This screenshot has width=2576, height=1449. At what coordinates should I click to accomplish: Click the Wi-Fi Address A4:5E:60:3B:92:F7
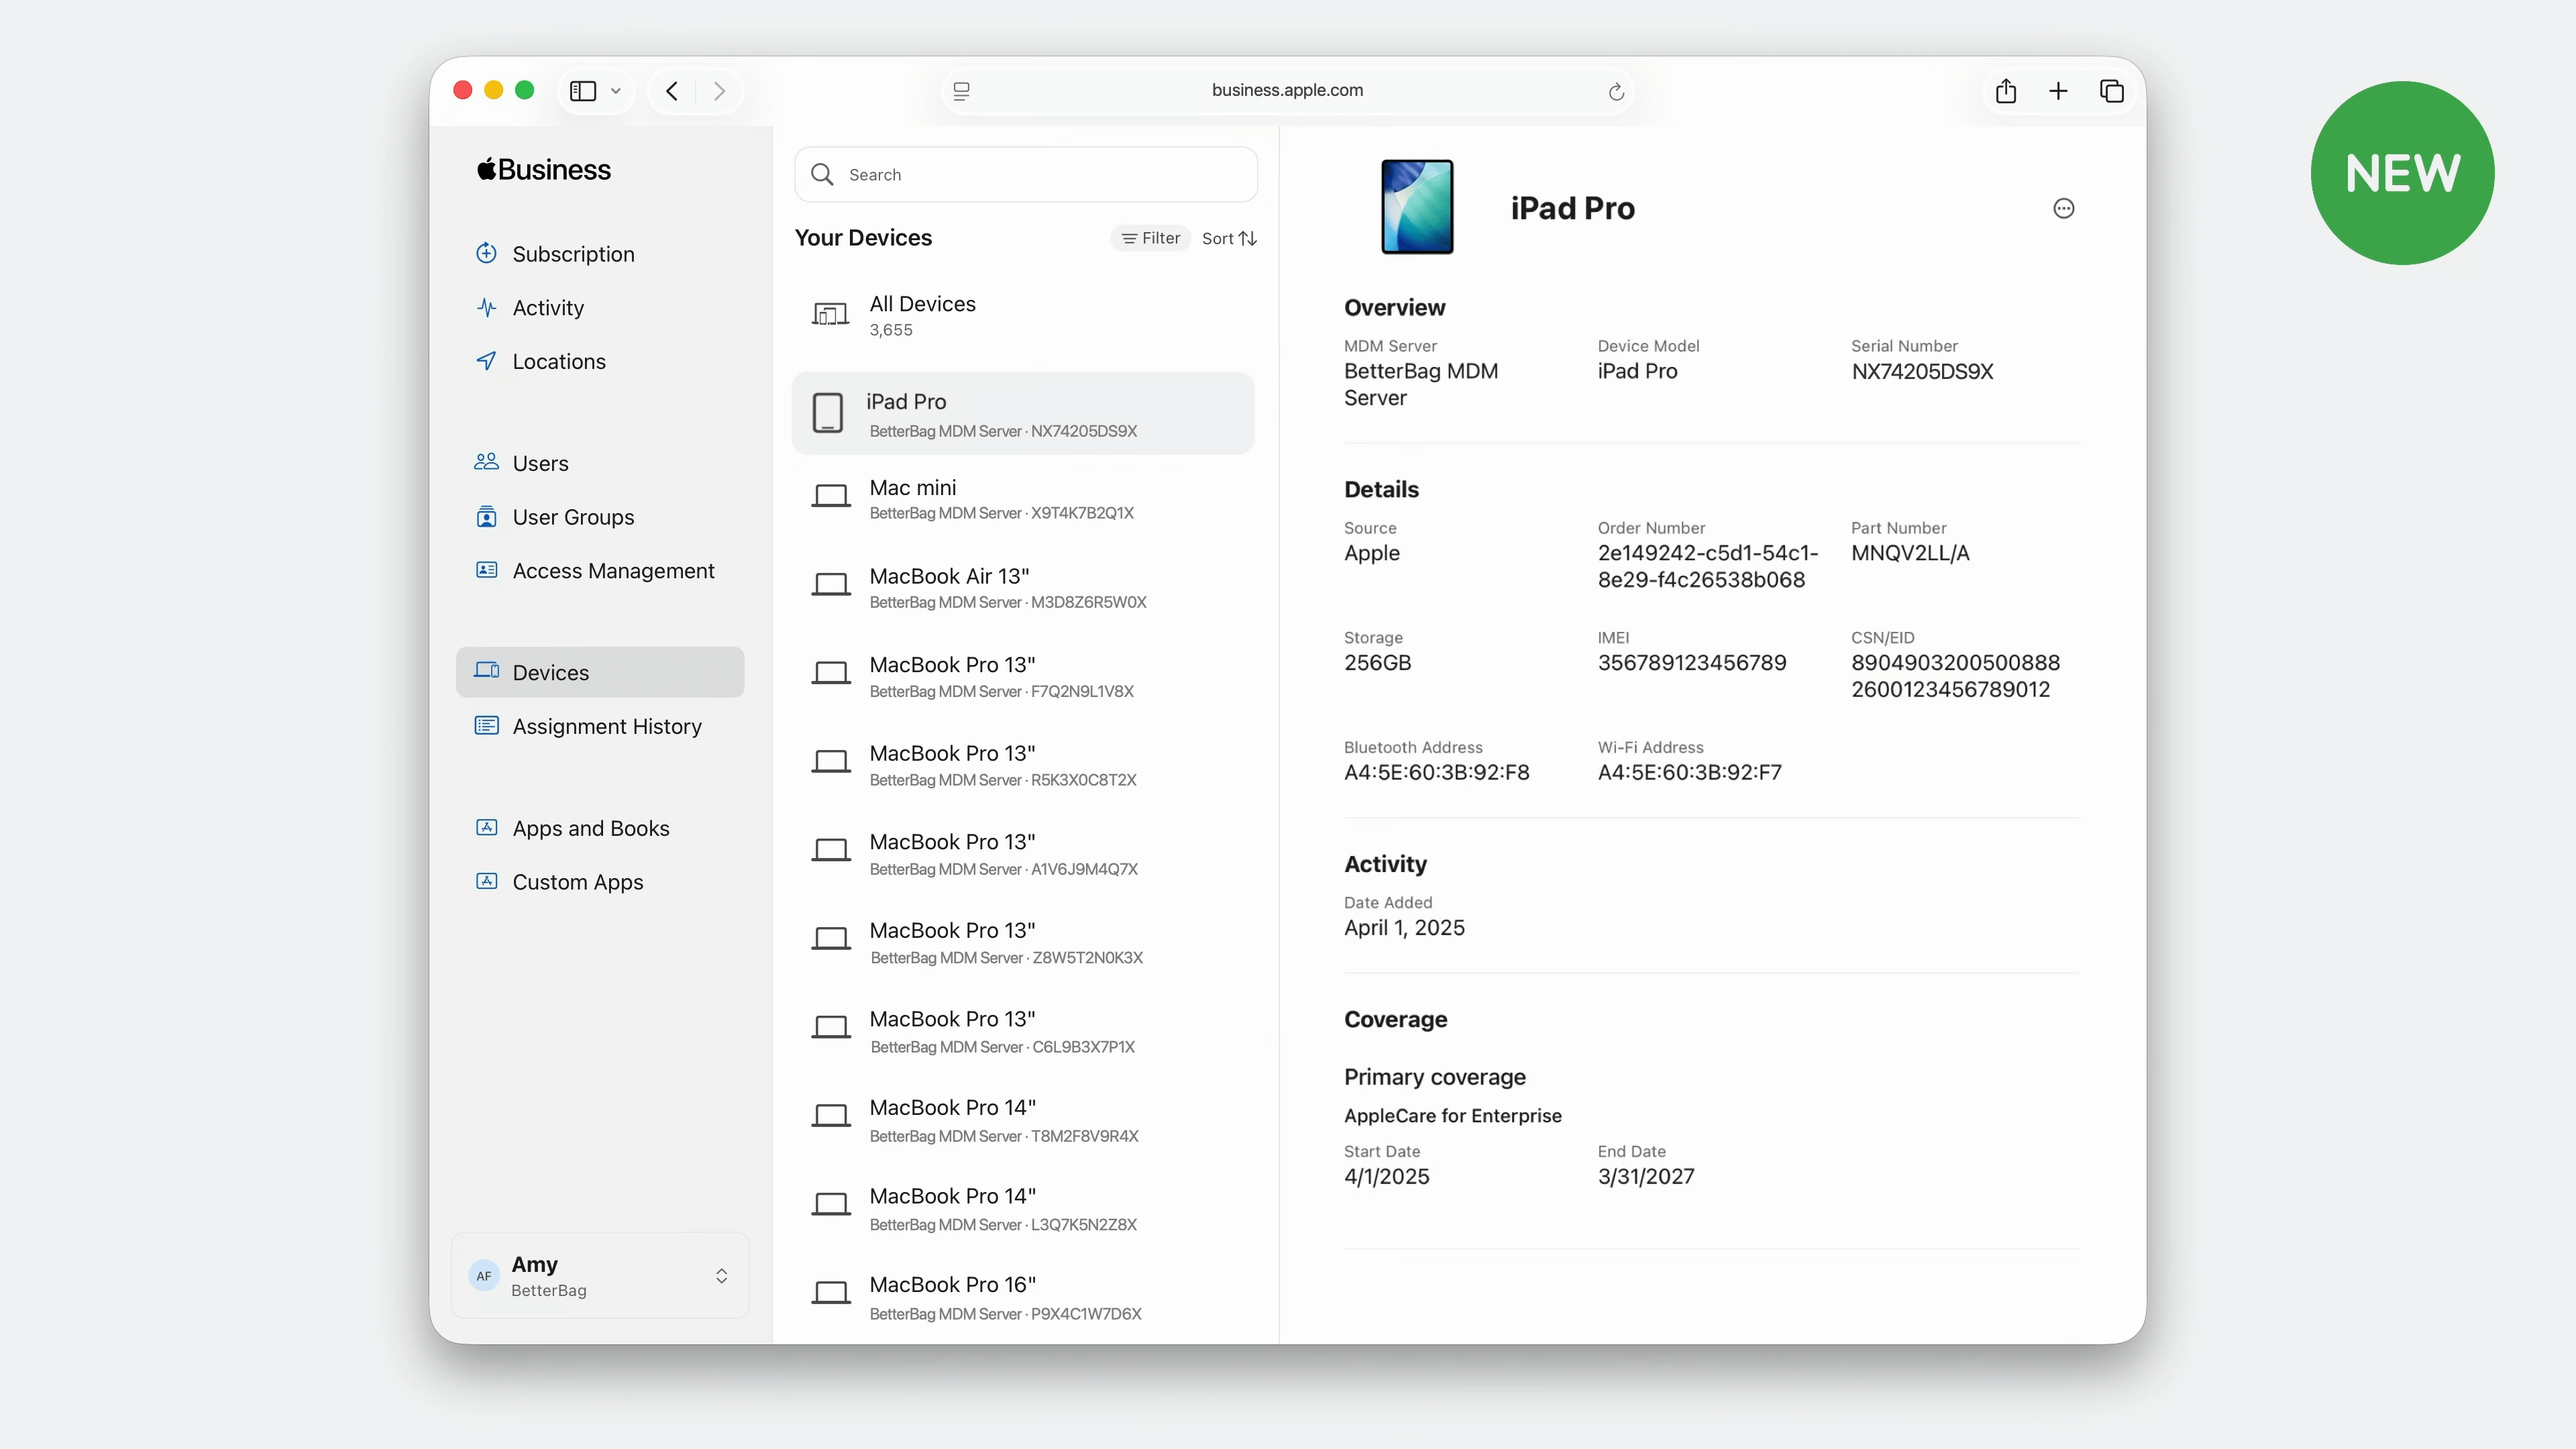pyautogui.click(x=1689, y=772)
